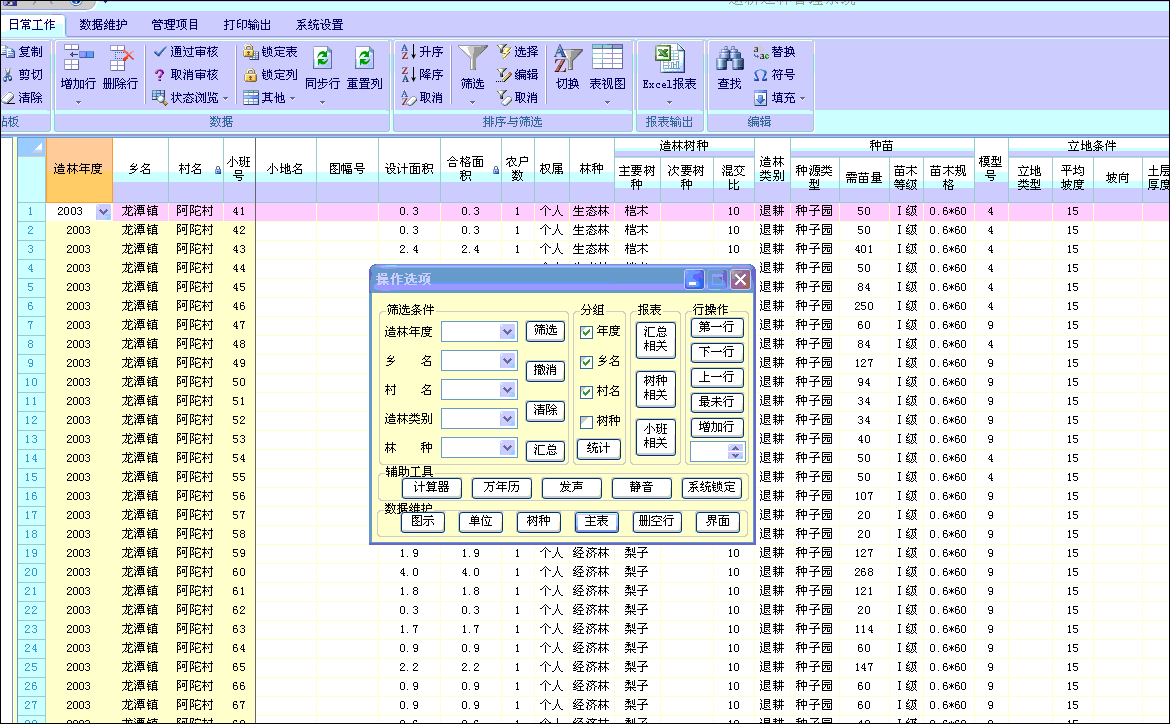The image size is (1170, 724).
Task: Click the 重置列 refresh icon
Action: pos(364,57)
